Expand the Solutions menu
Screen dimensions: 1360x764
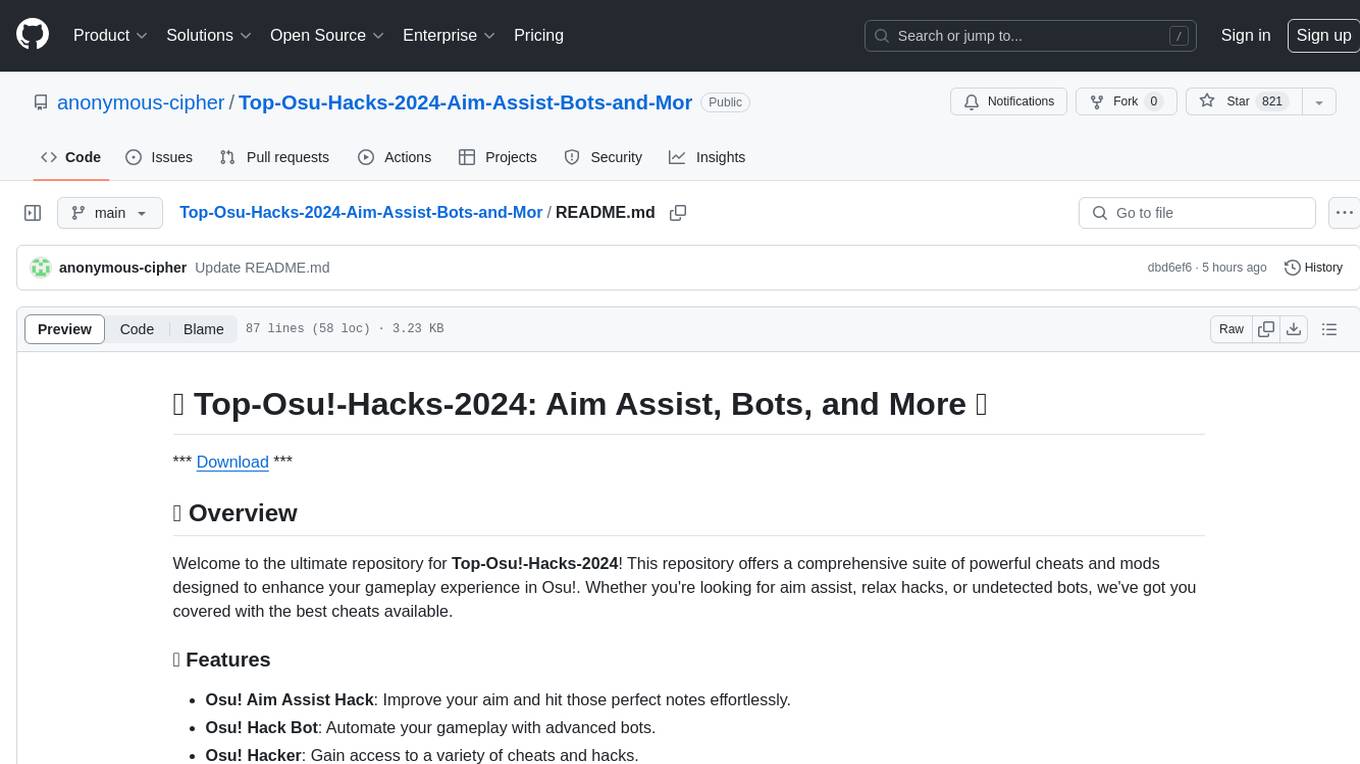pos(209,35)
